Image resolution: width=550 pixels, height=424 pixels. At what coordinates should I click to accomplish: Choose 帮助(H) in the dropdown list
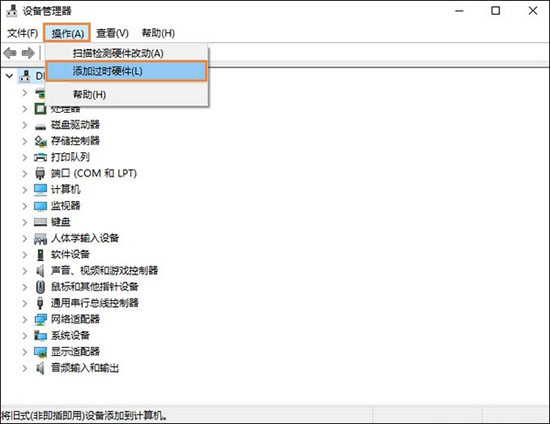127,94
